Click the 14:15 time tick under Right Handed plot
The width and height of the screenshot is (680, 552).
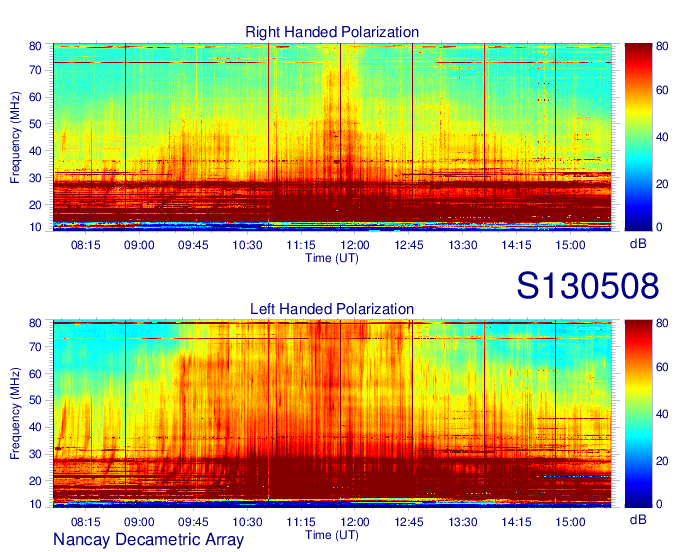[516, 245]
